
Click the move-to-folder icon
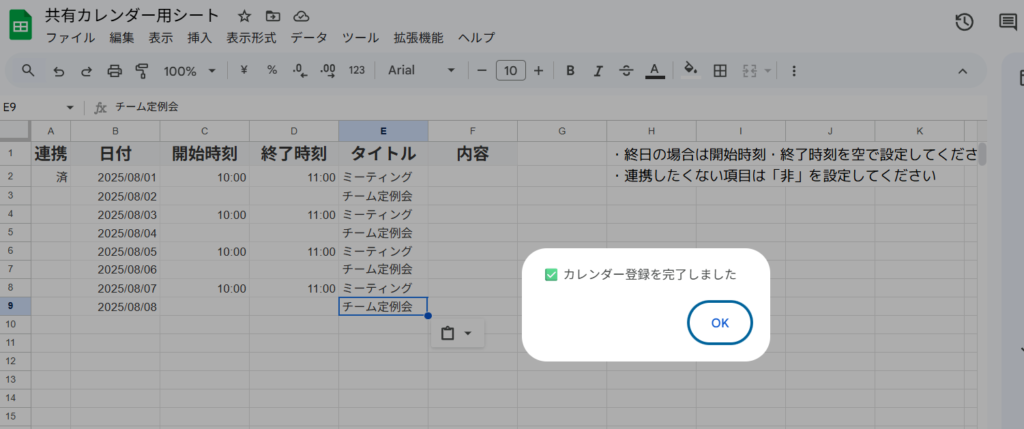coord(272,16)
